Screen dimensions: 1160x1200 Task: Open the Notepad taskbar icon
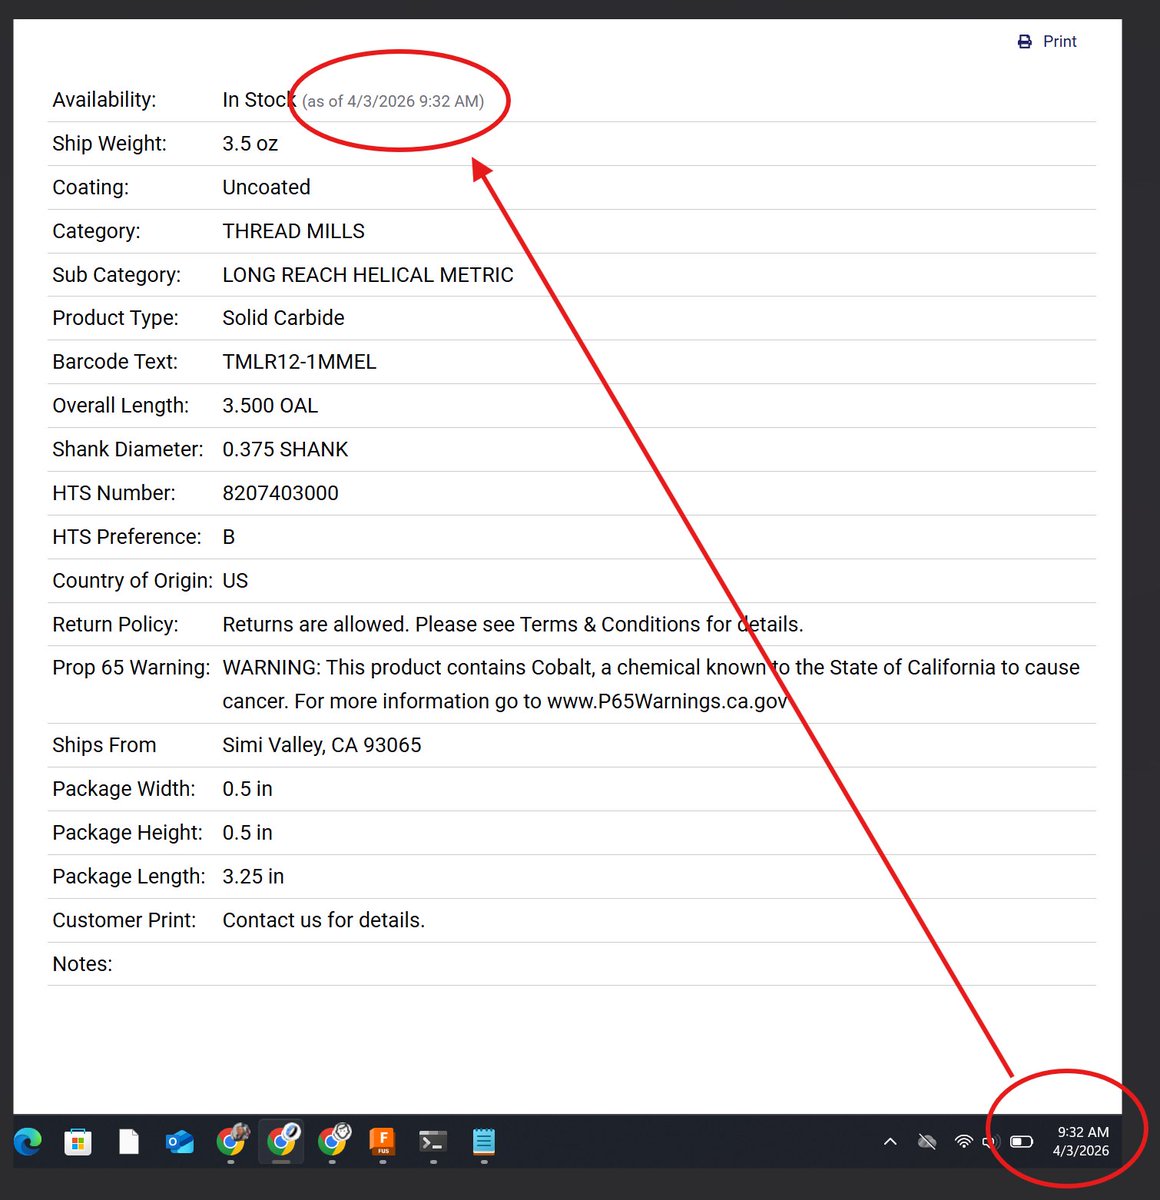point(484,1141)
